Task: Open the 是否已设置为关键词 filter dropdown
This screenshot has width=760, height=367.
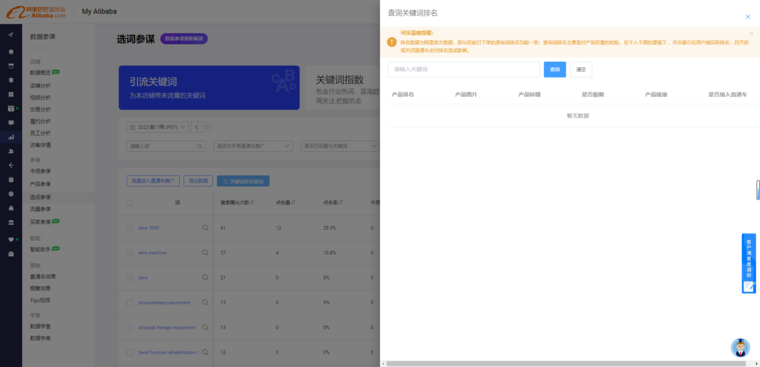Action: (340, 146)
